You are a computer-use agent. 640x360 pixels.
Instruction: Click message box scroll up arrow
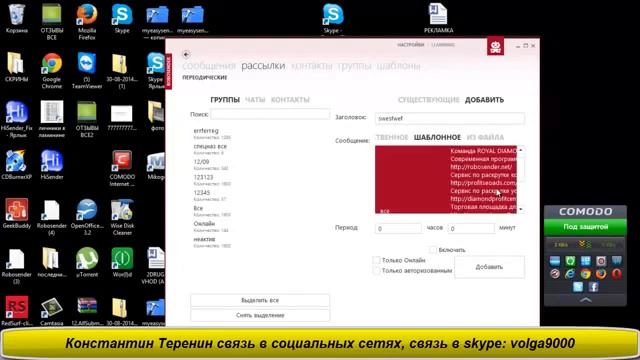point(521,150)
